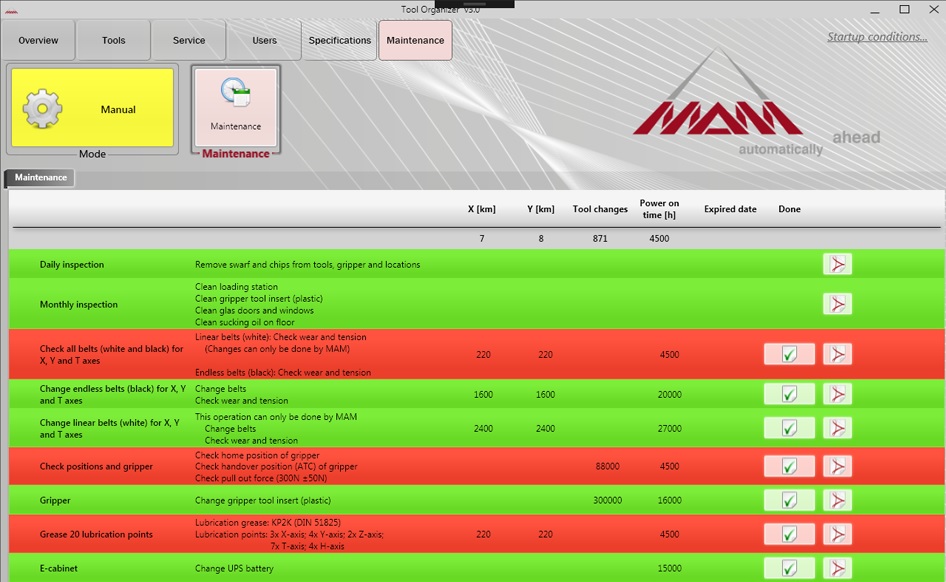Mark E-cabinet UPS battery change done
Viewport: 946px width, 582px height.
[789, 568]
